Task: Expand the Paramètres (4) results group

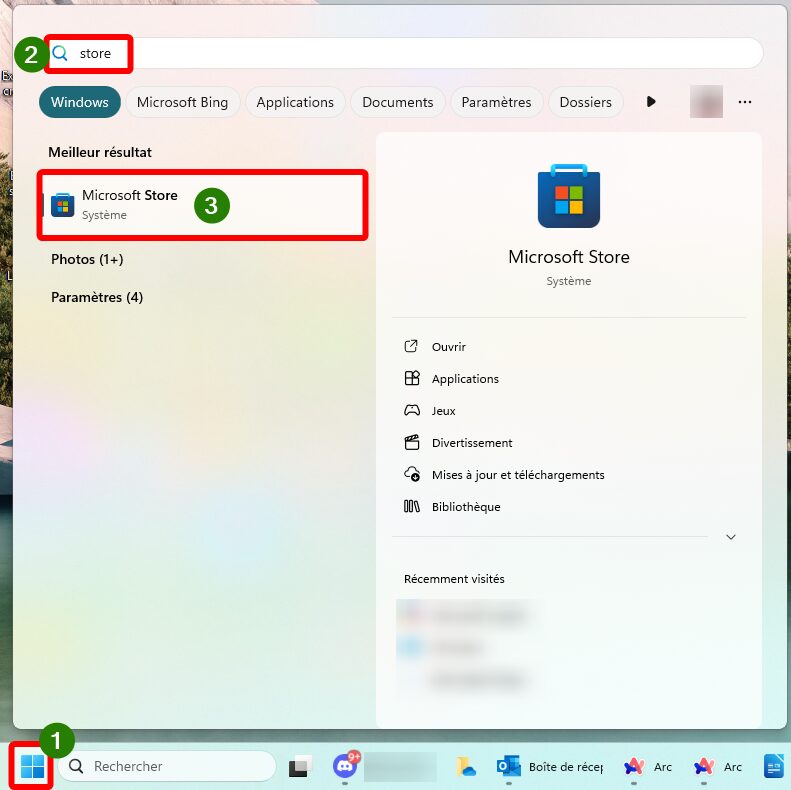Action: (x=97, y=297)
